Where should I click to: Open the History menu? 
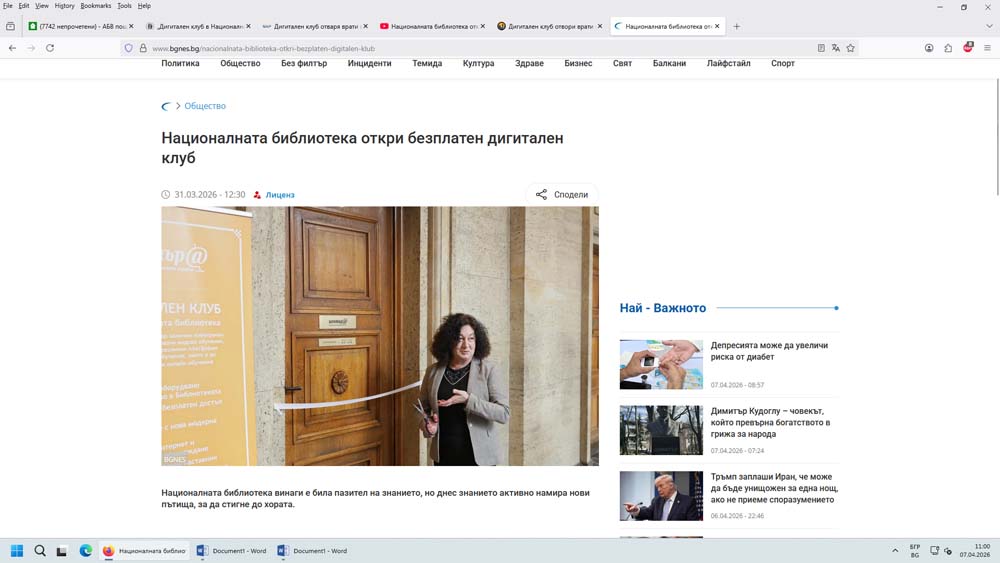coord(64,6)
